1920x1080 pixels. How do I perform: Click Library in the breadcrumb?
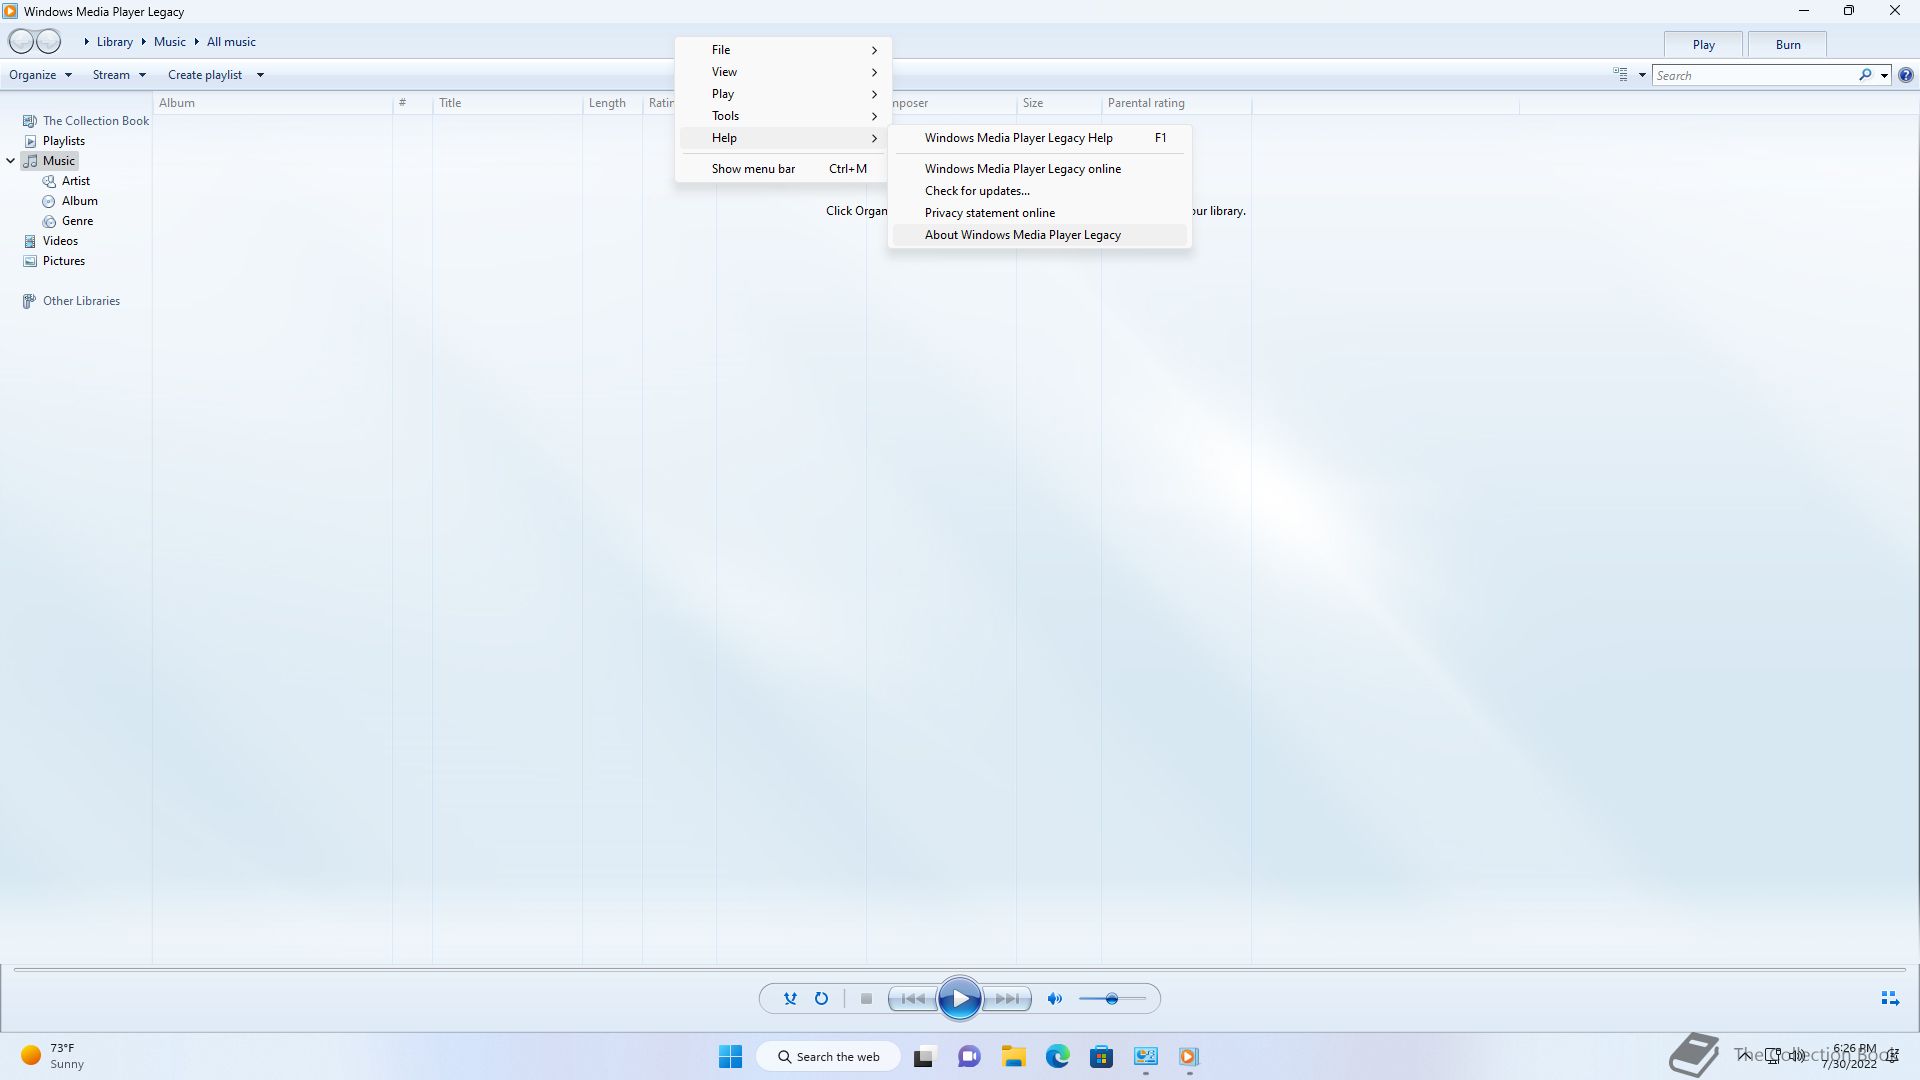point(115,42)
